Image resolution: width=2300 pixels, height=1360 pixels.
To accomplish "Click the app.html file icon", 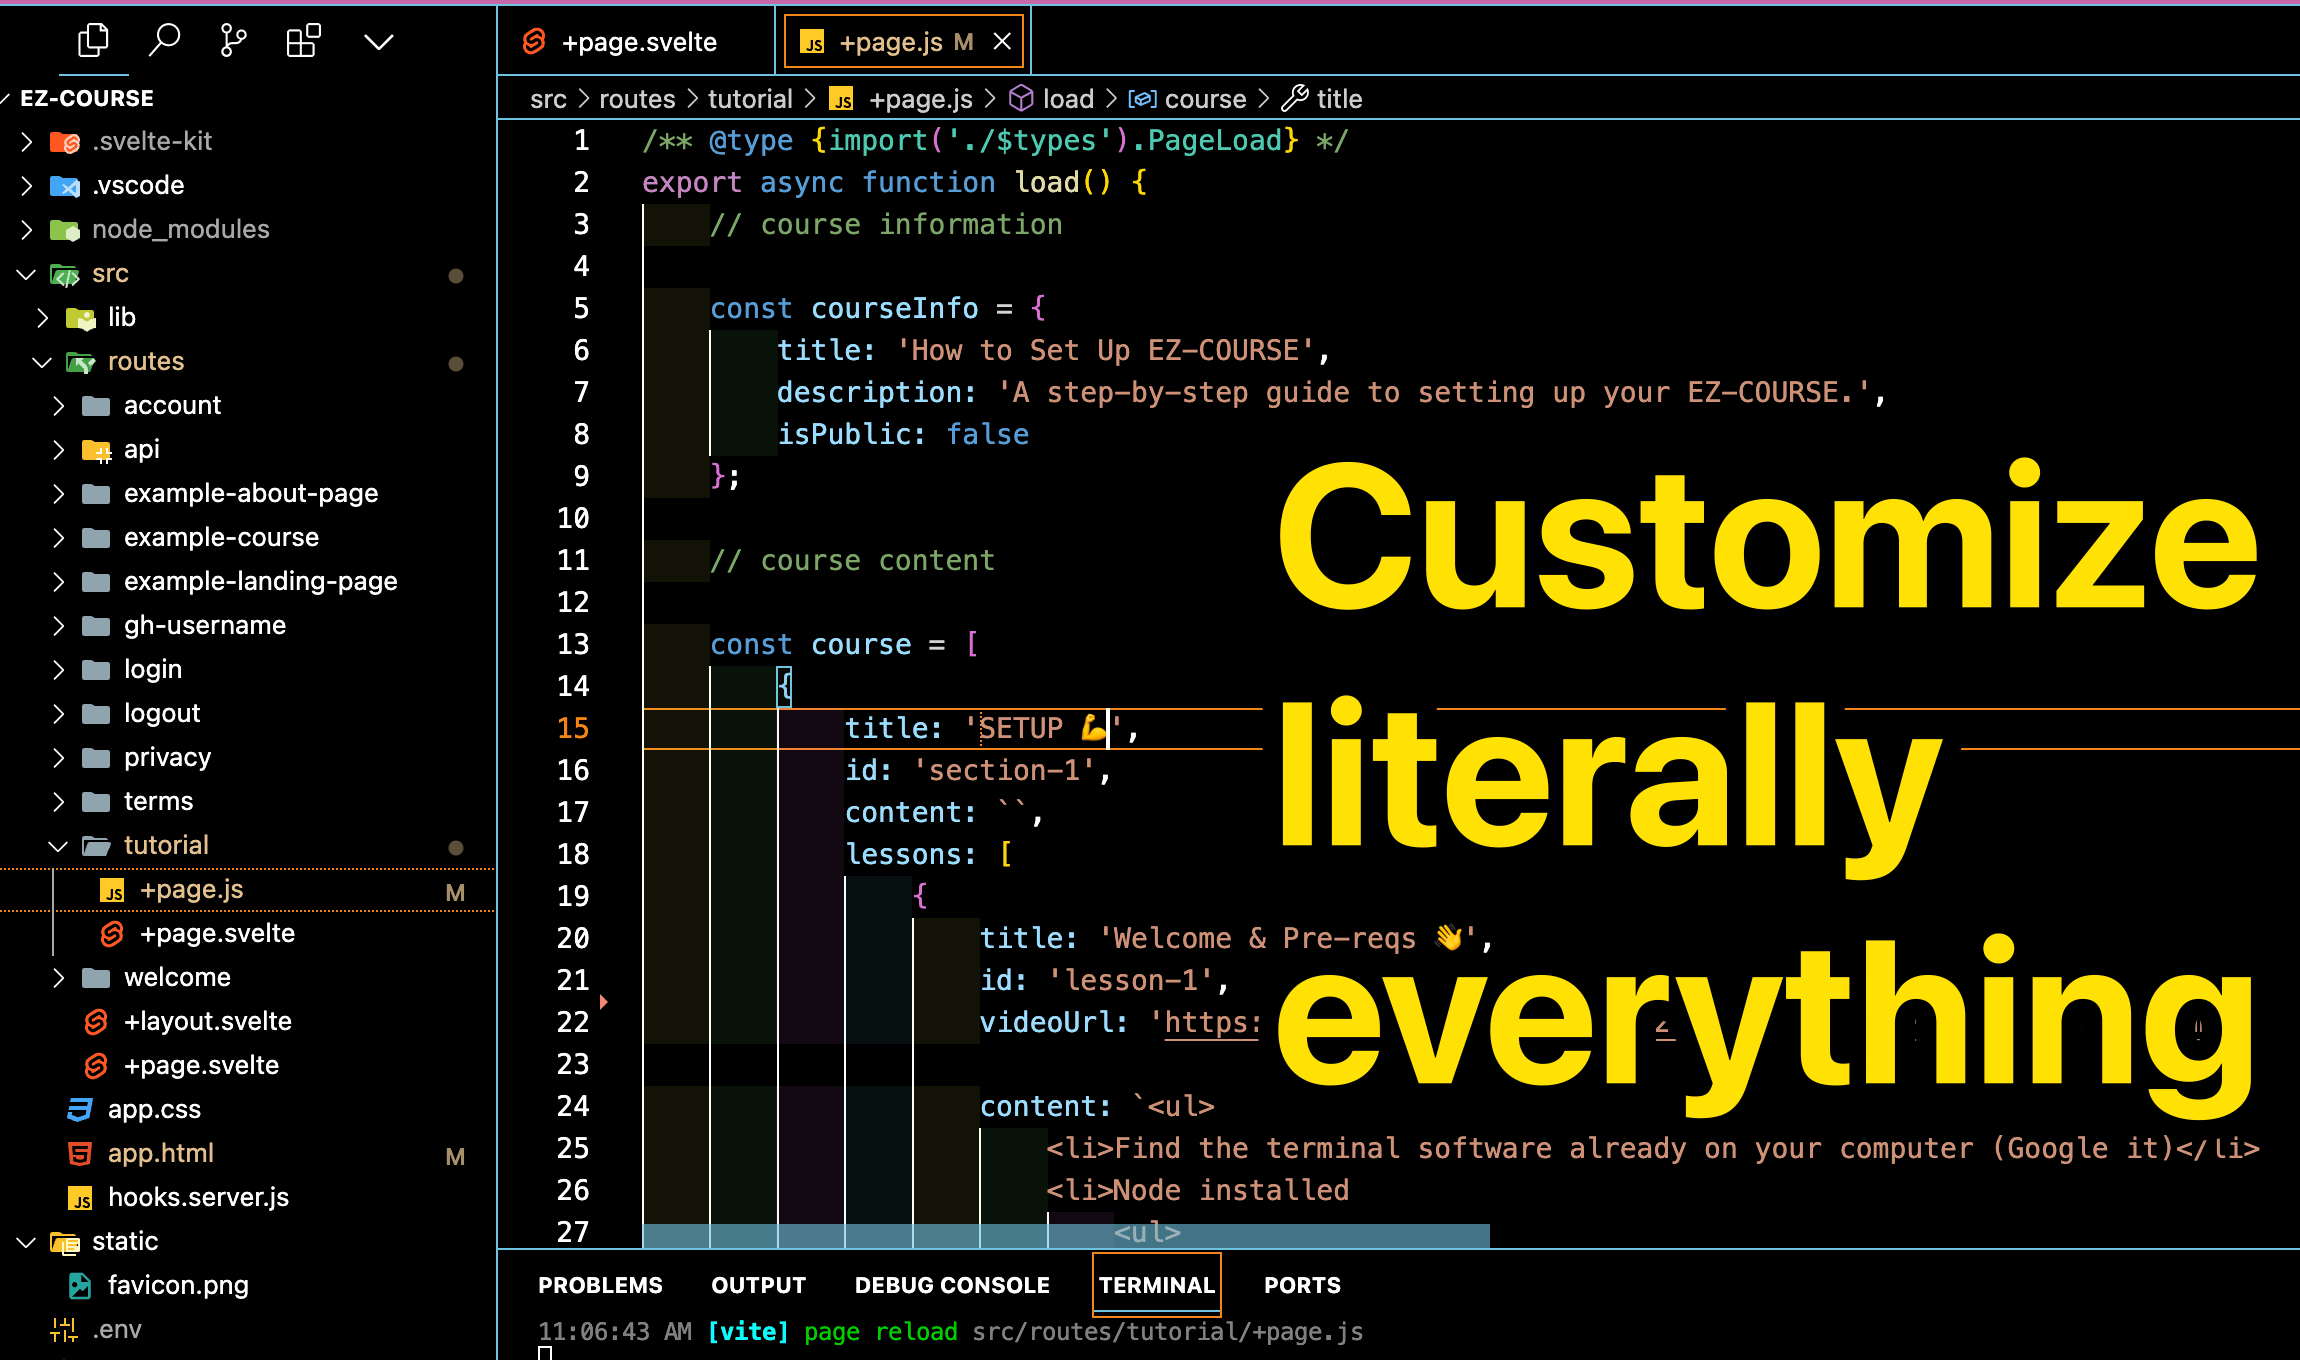I will pos(80,1153).
